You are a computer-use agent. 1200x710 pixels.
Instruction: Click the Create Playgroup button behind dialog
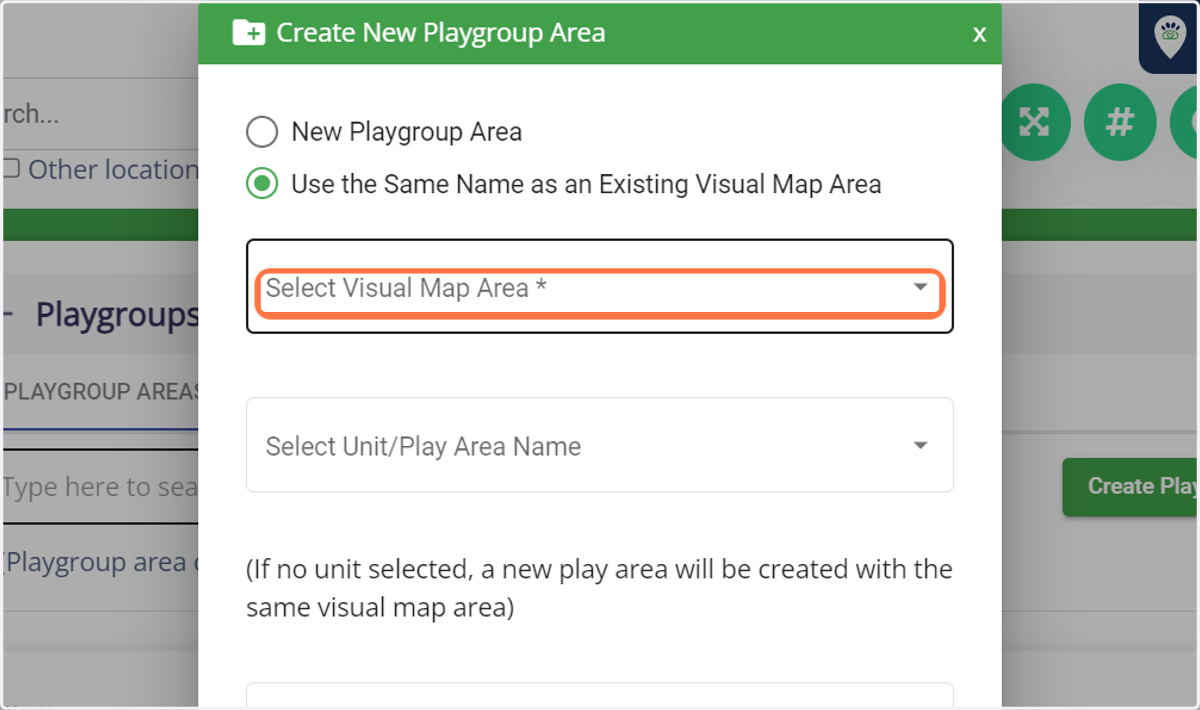tap(1131, 487)
